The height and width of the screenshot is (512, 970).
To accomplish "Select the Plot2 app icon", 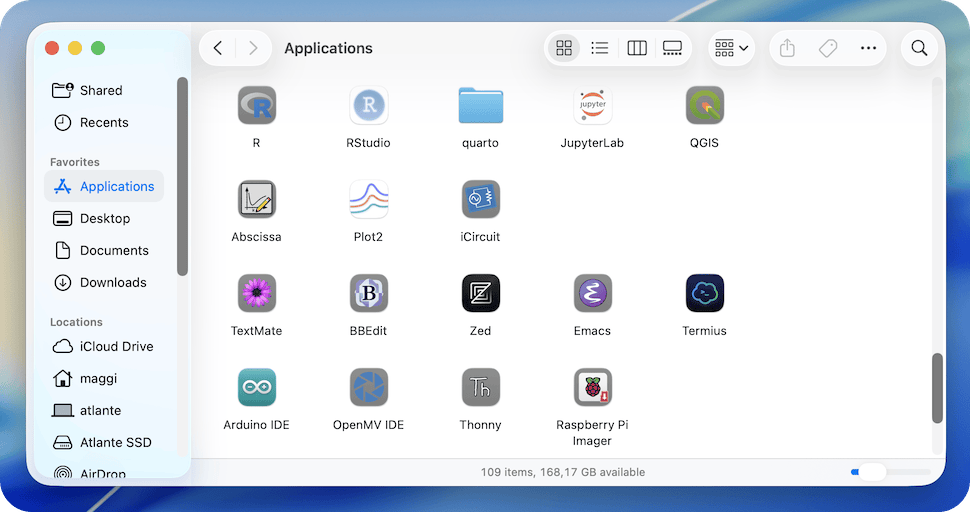I will tap(369, 199).
